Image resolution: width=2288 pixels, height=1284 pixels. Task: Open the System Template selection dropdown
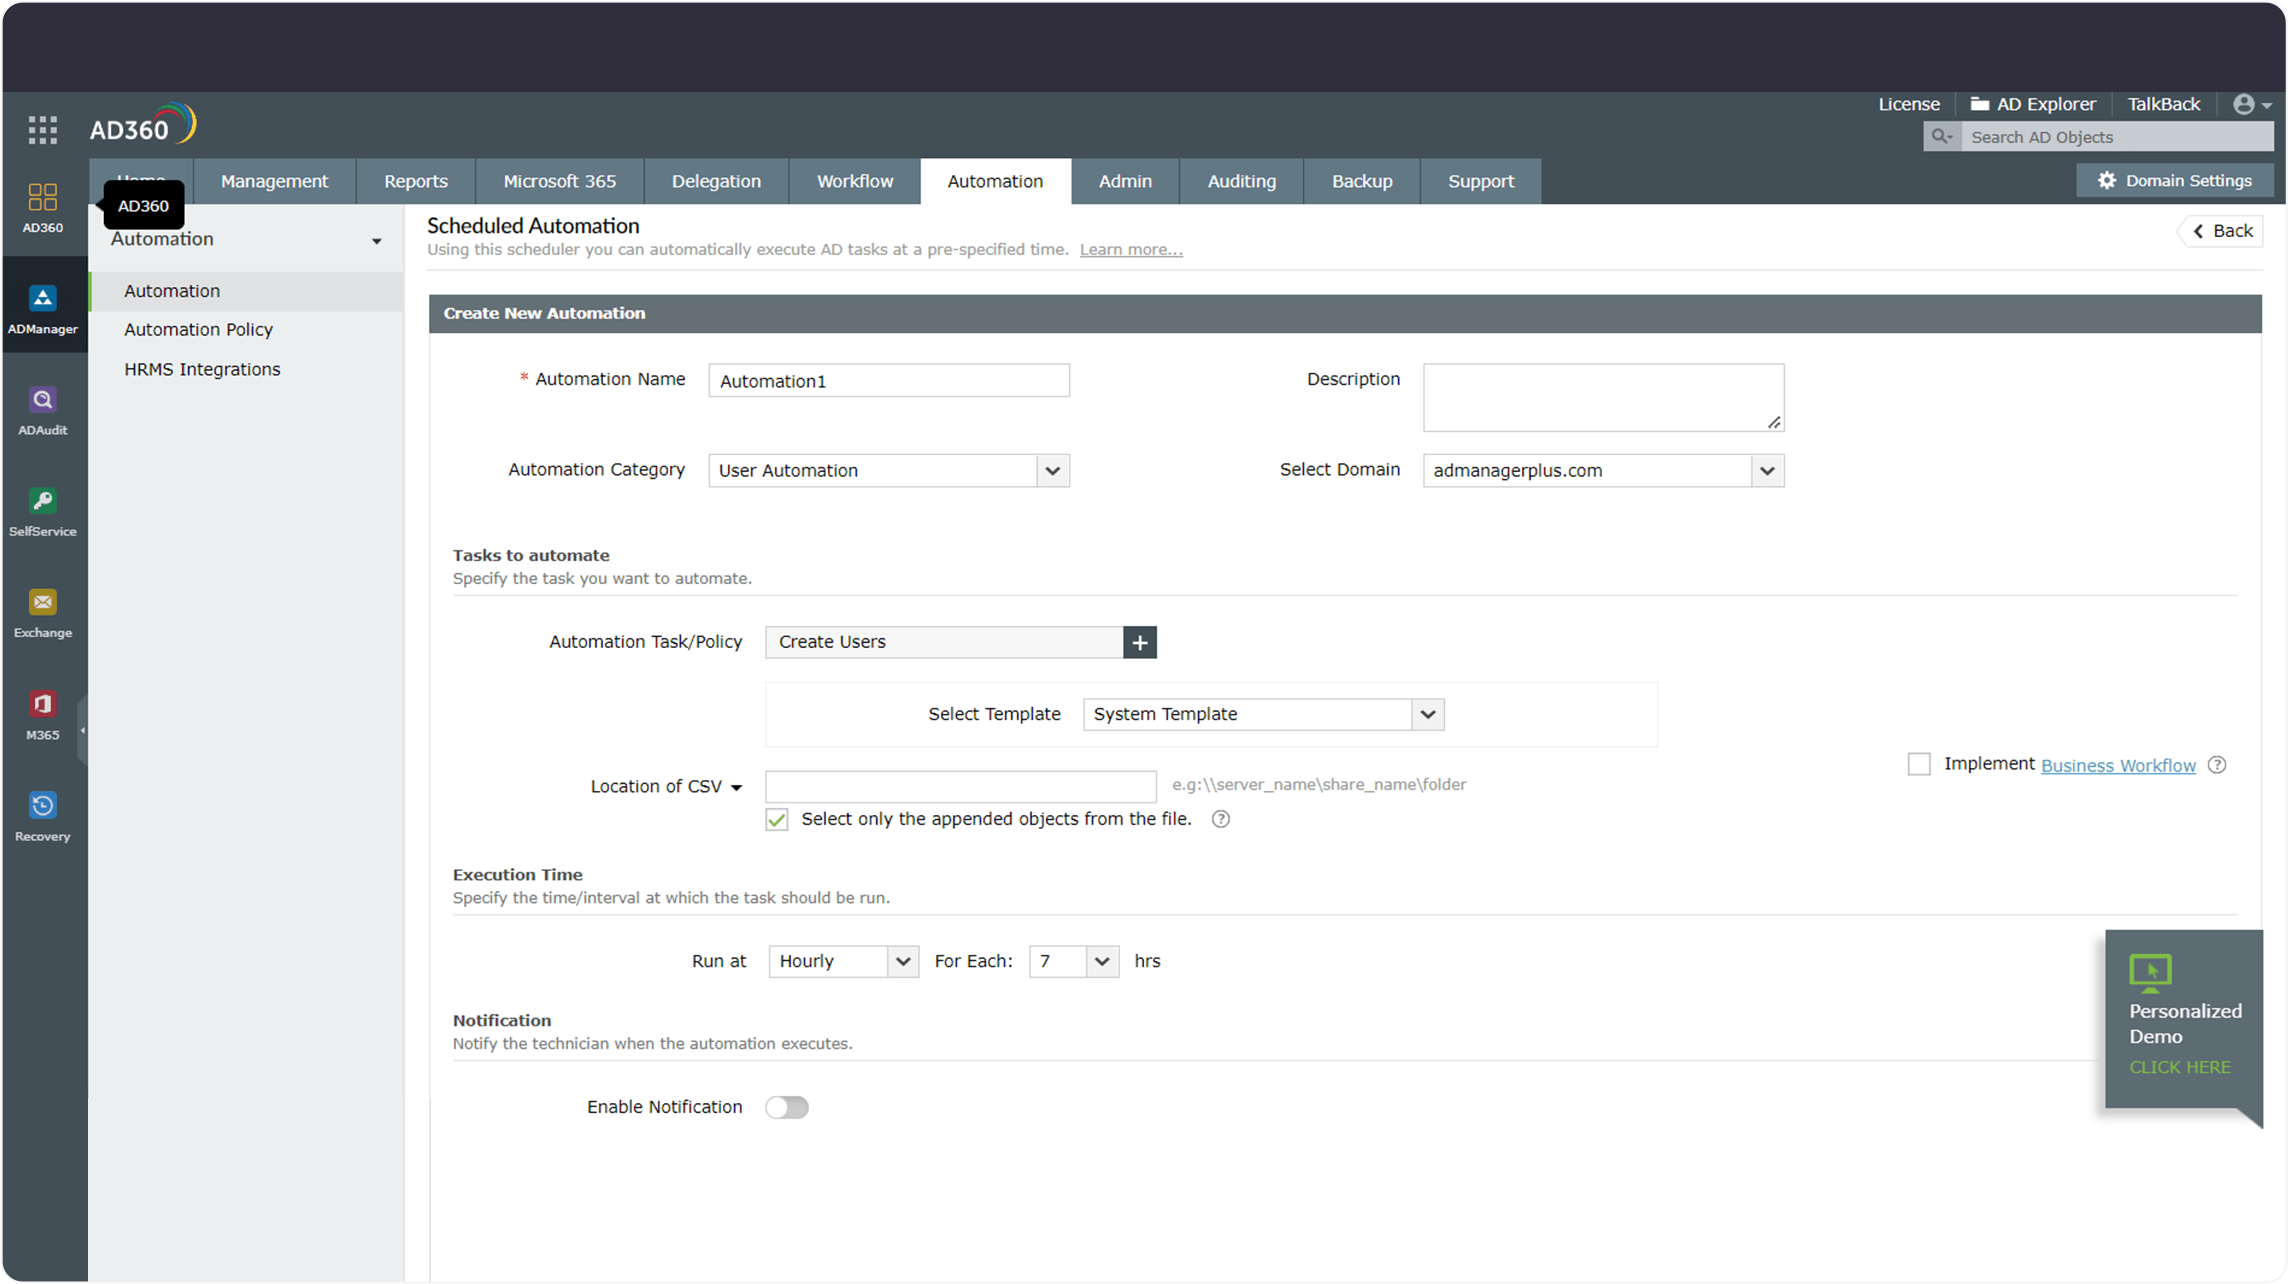[x=1427, y=714]
